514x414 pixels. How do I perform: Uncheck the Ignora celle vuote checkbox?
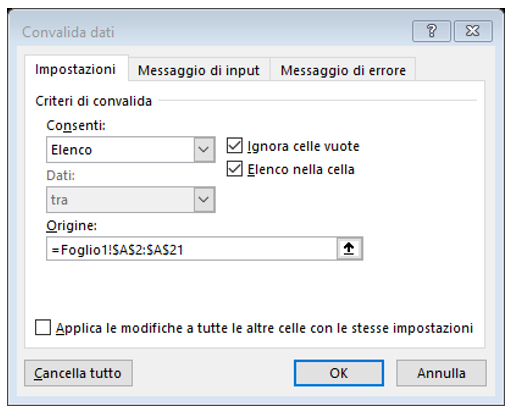(234, 146)
